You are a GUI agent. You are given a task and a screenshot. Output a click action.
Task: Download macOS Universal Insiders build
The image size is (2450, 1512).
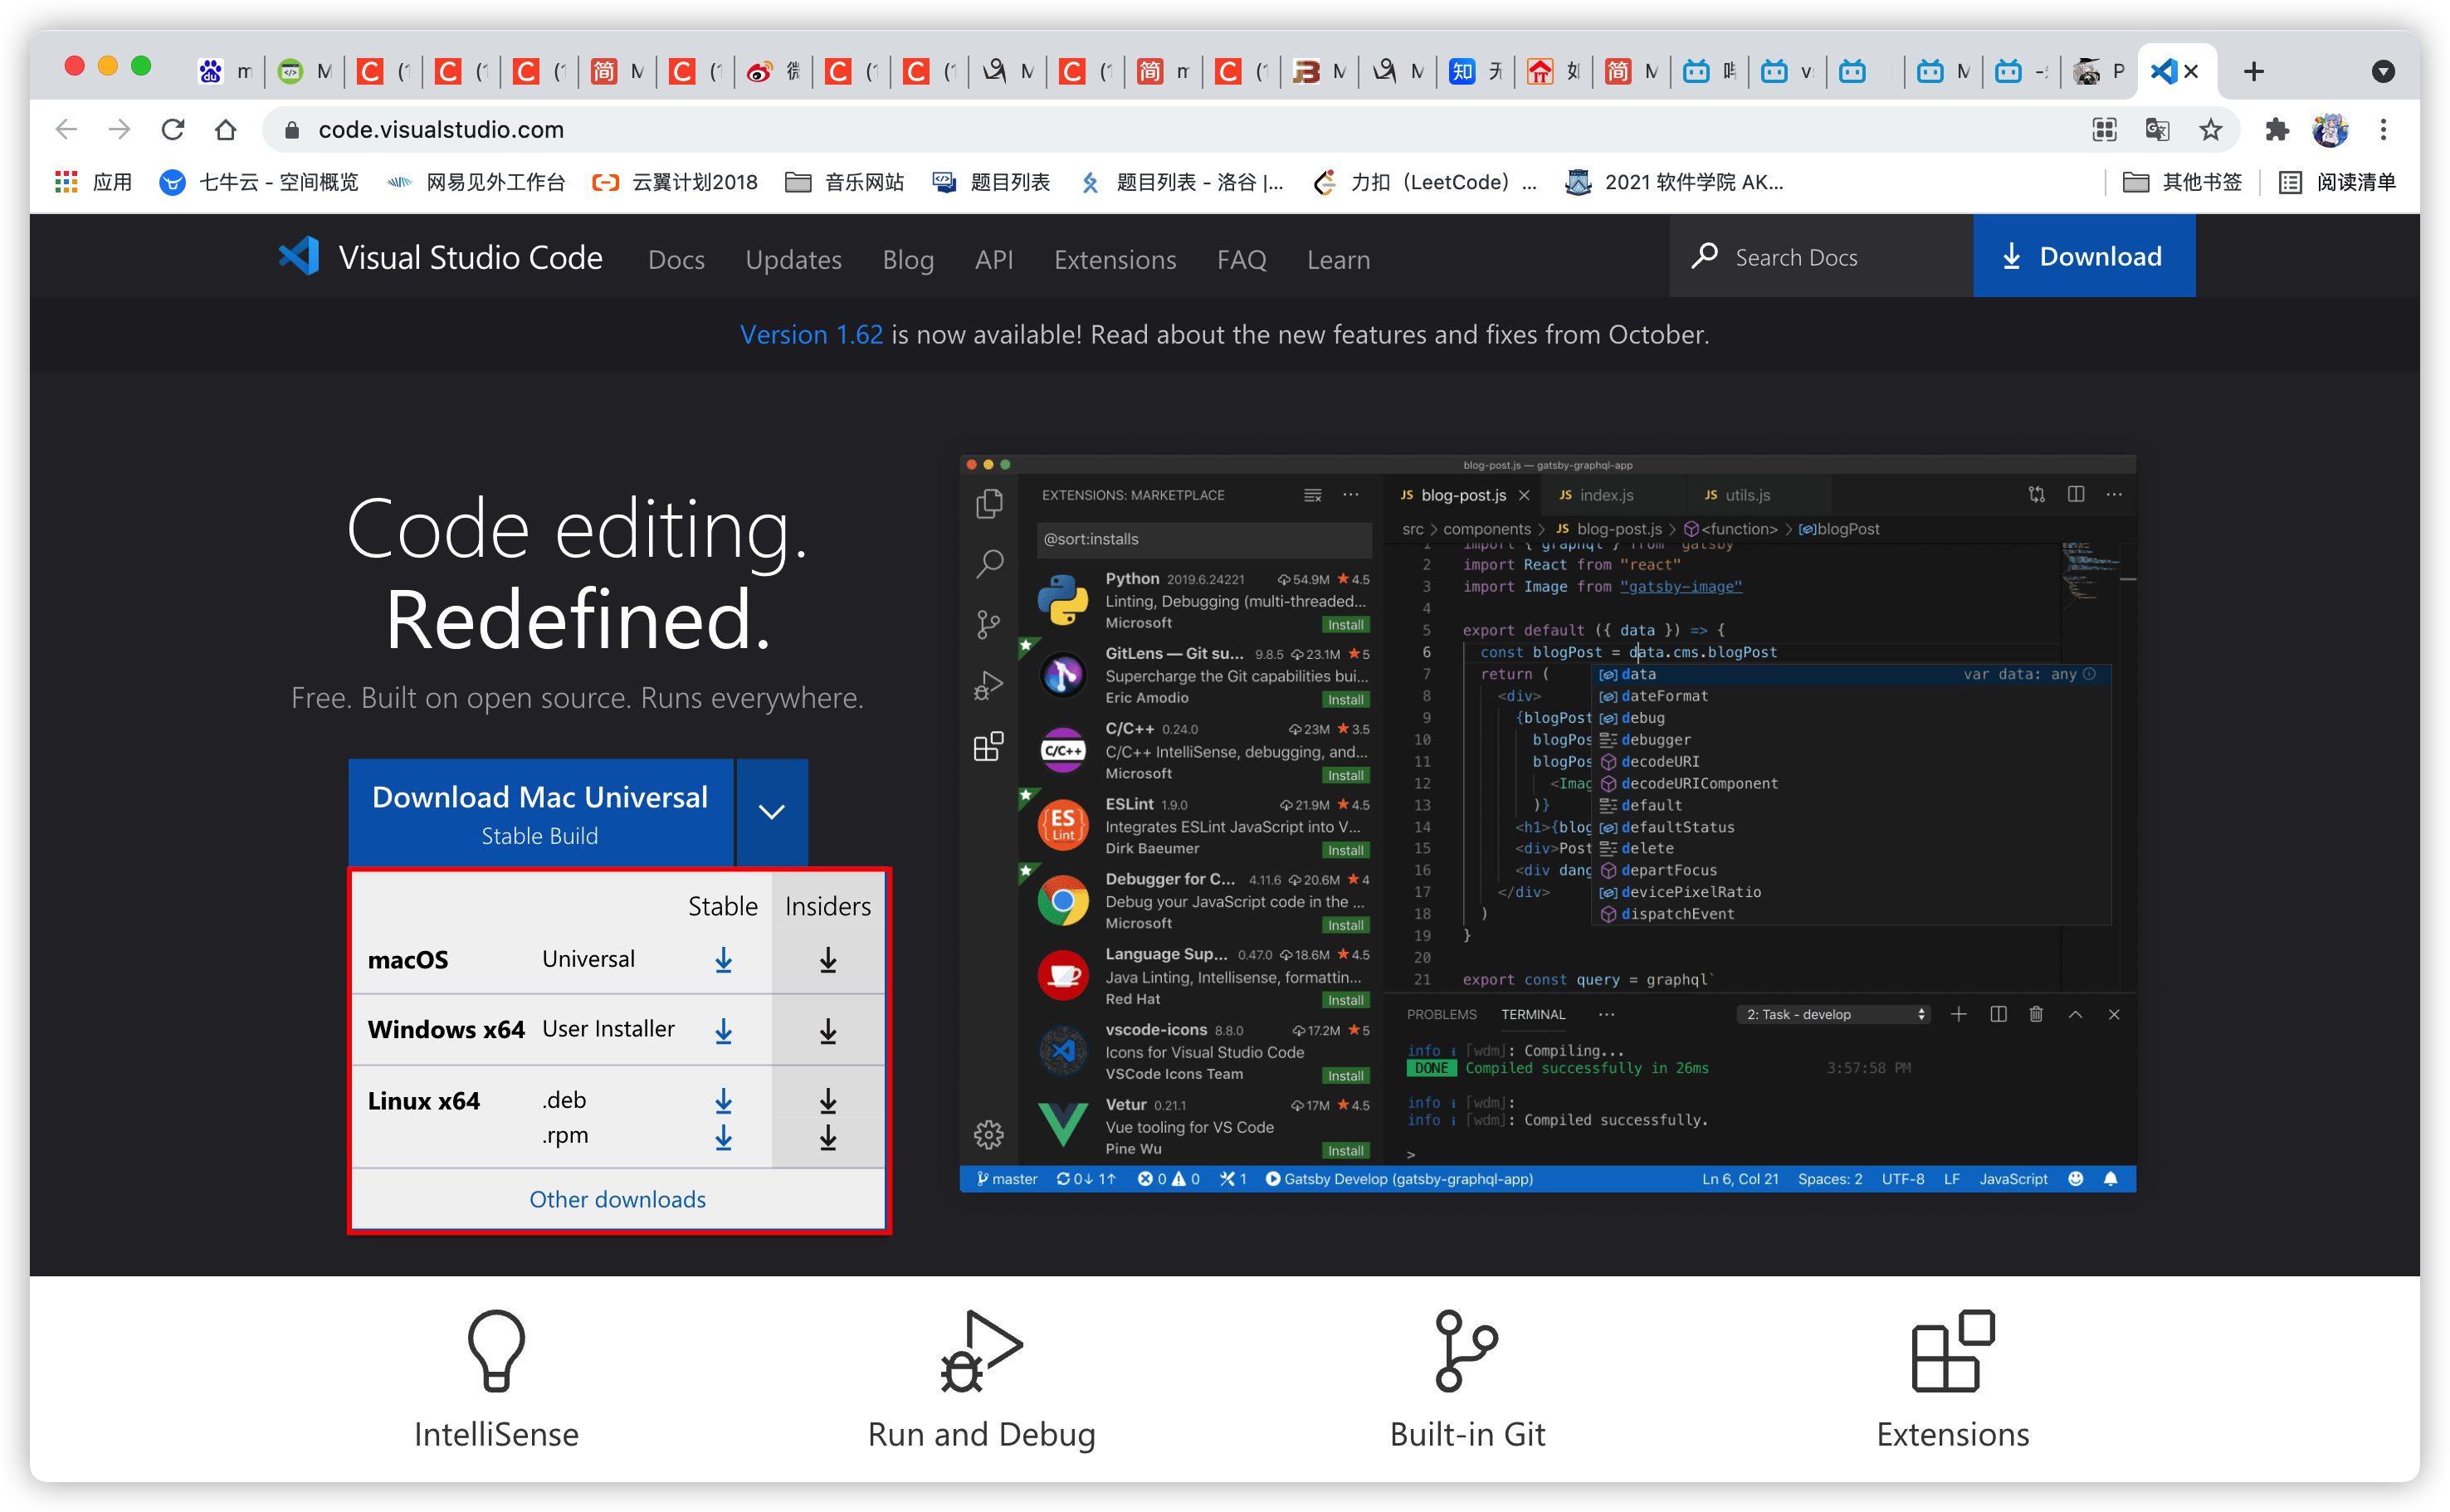pyautogui.click(x=828, y=960)
